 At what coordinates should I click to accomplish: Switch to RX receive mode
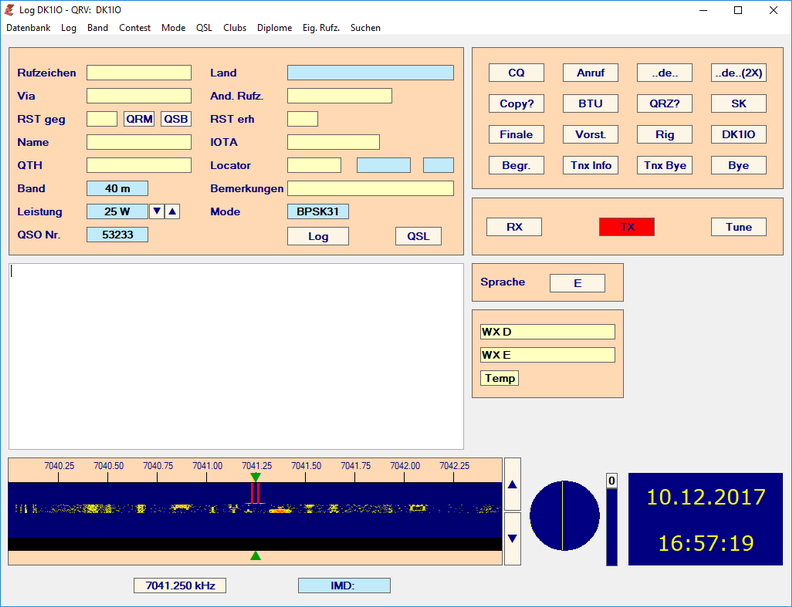[514, 227]
